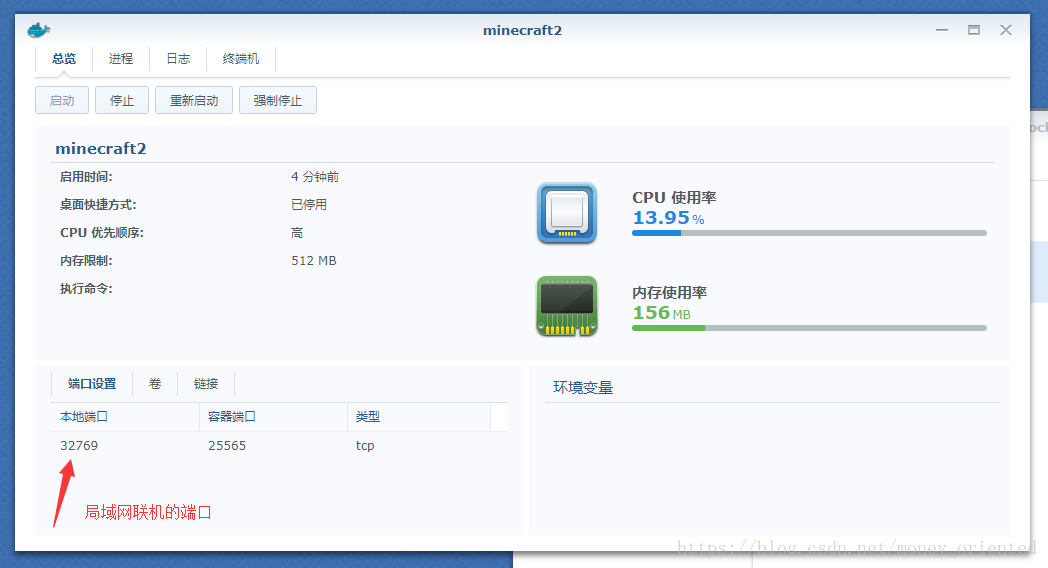Click the 启动 button
This screenshot has width=1048, height=568.
click(x=62, y=100)
